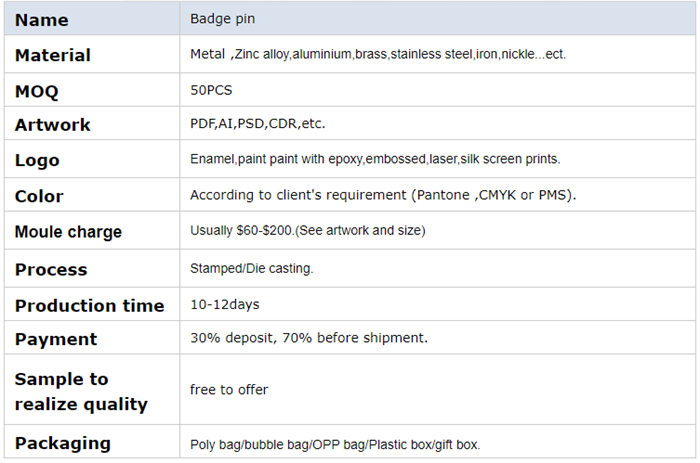The height and width of the screenshot is (463, 700).
Task: Select the "50PCS" value
Action: [209, 90]
